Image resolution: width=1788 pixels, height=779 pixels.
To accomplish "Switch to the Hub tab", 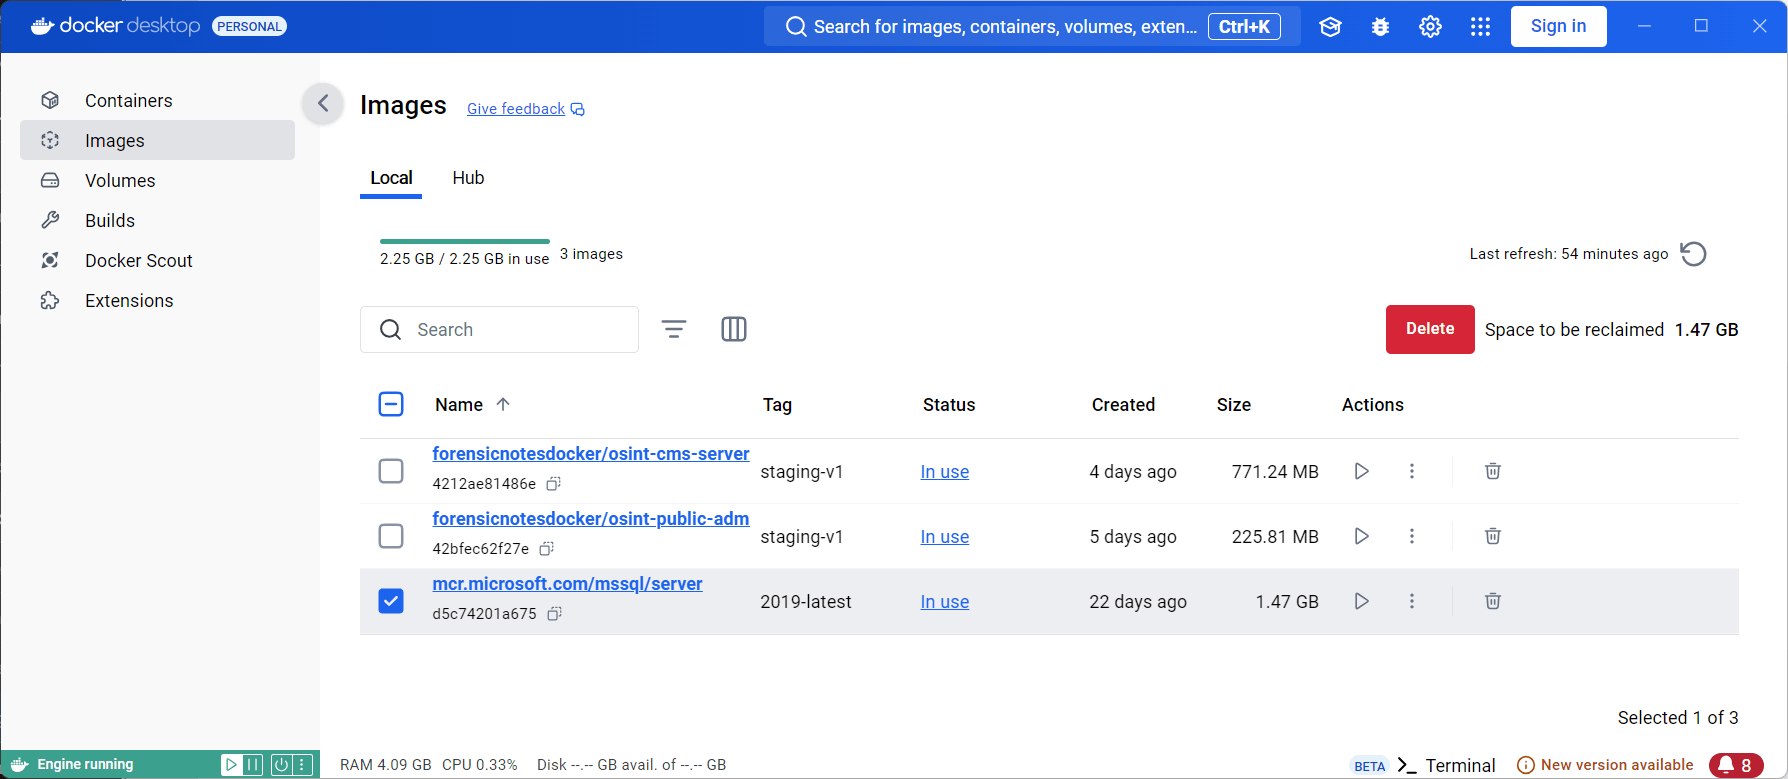I will coord(468,178).
